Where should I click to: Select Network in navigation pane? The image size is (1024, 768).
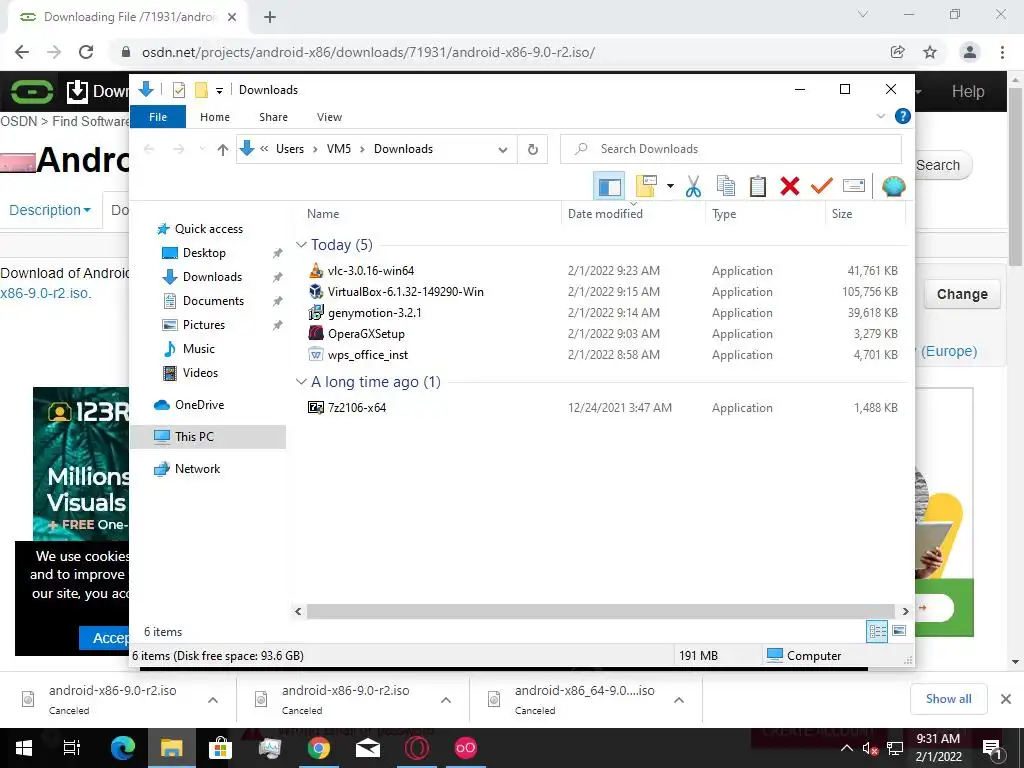(197, 469)
